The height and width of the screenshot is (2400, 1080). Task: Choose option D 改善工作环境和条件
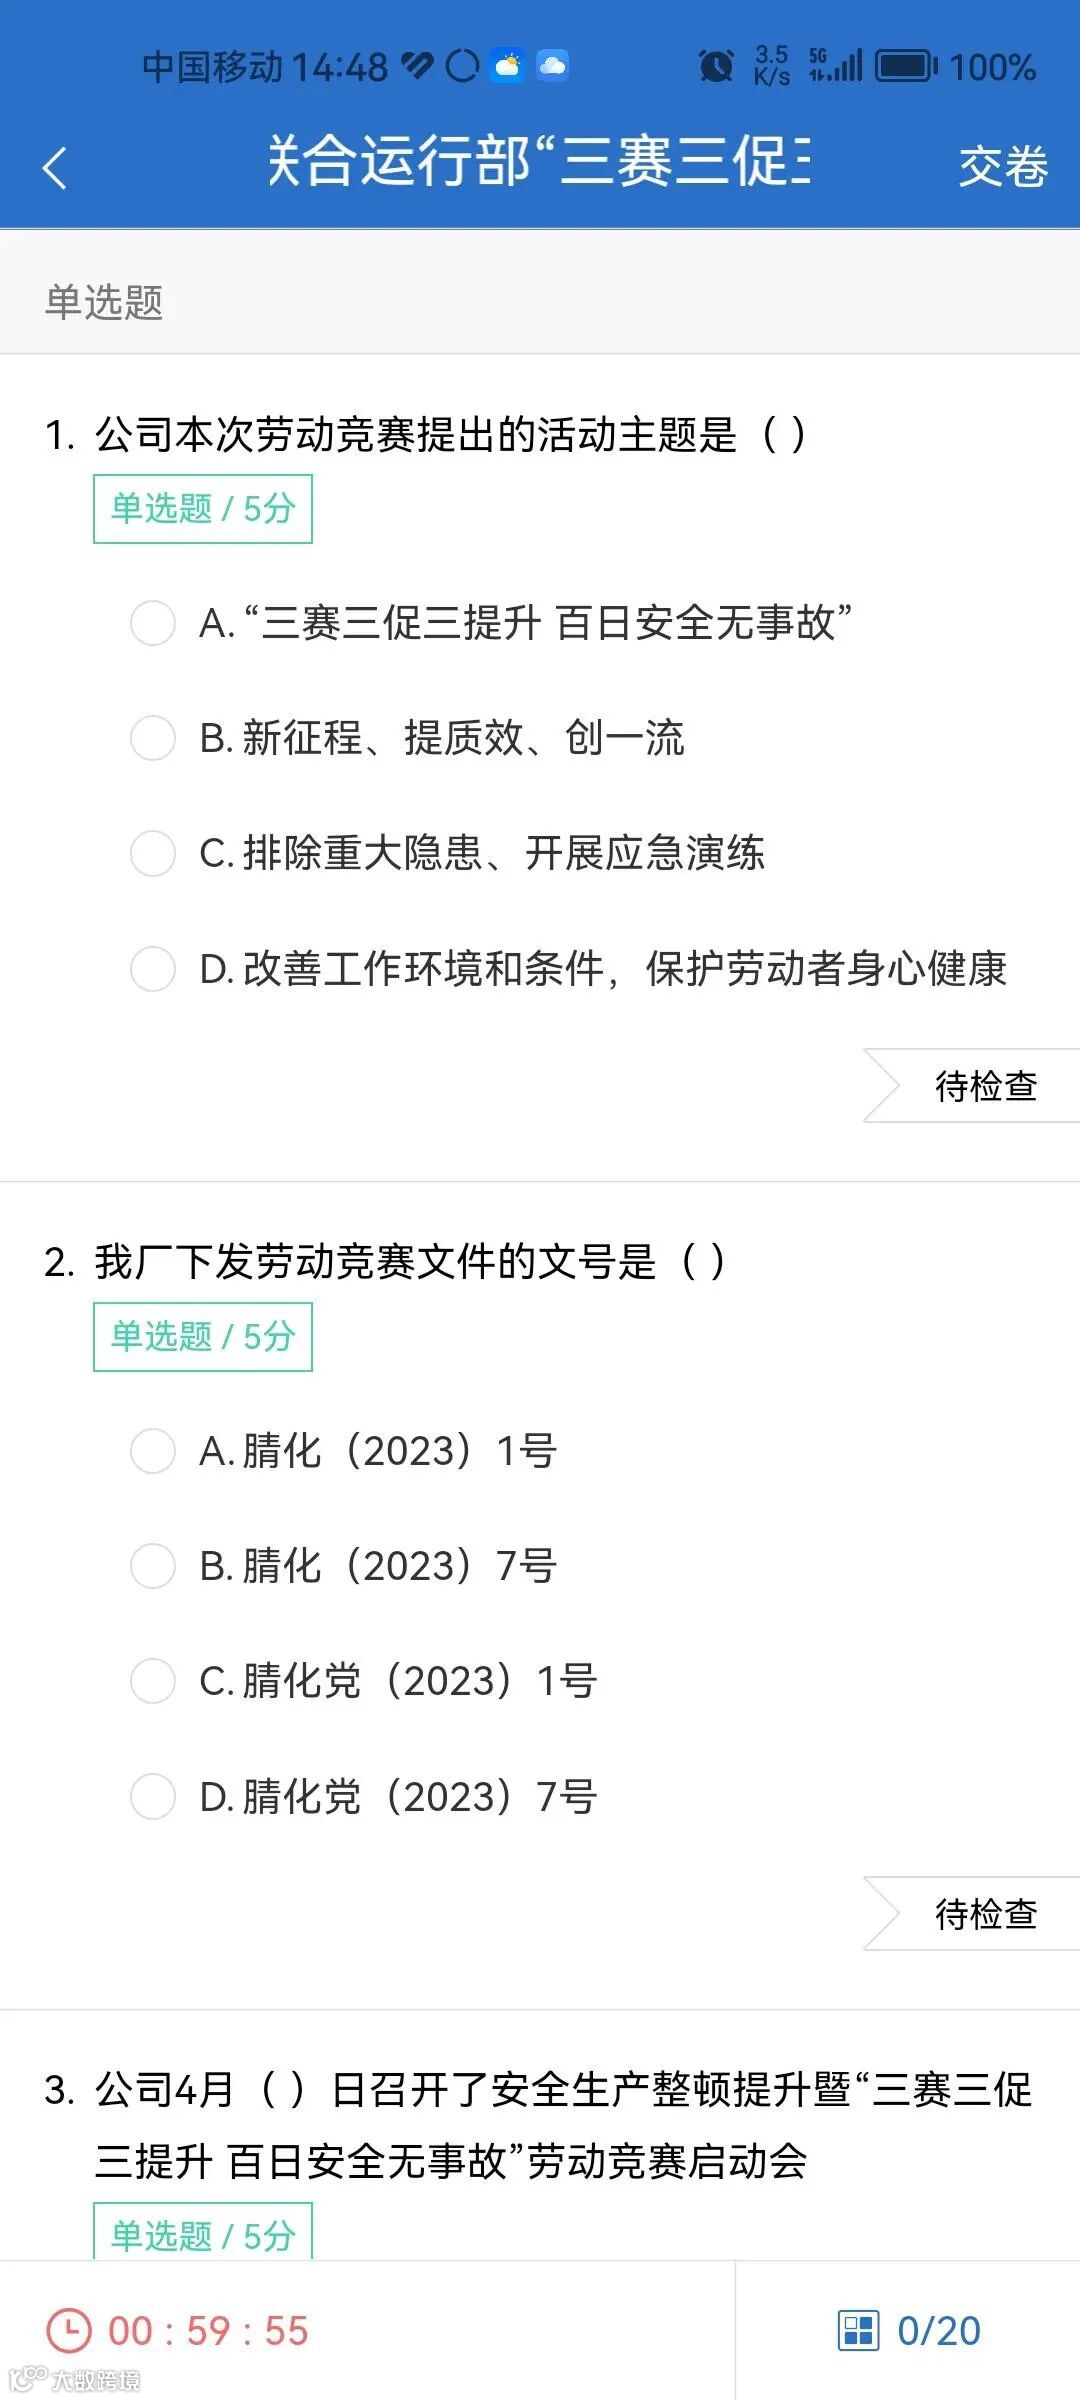569,968
